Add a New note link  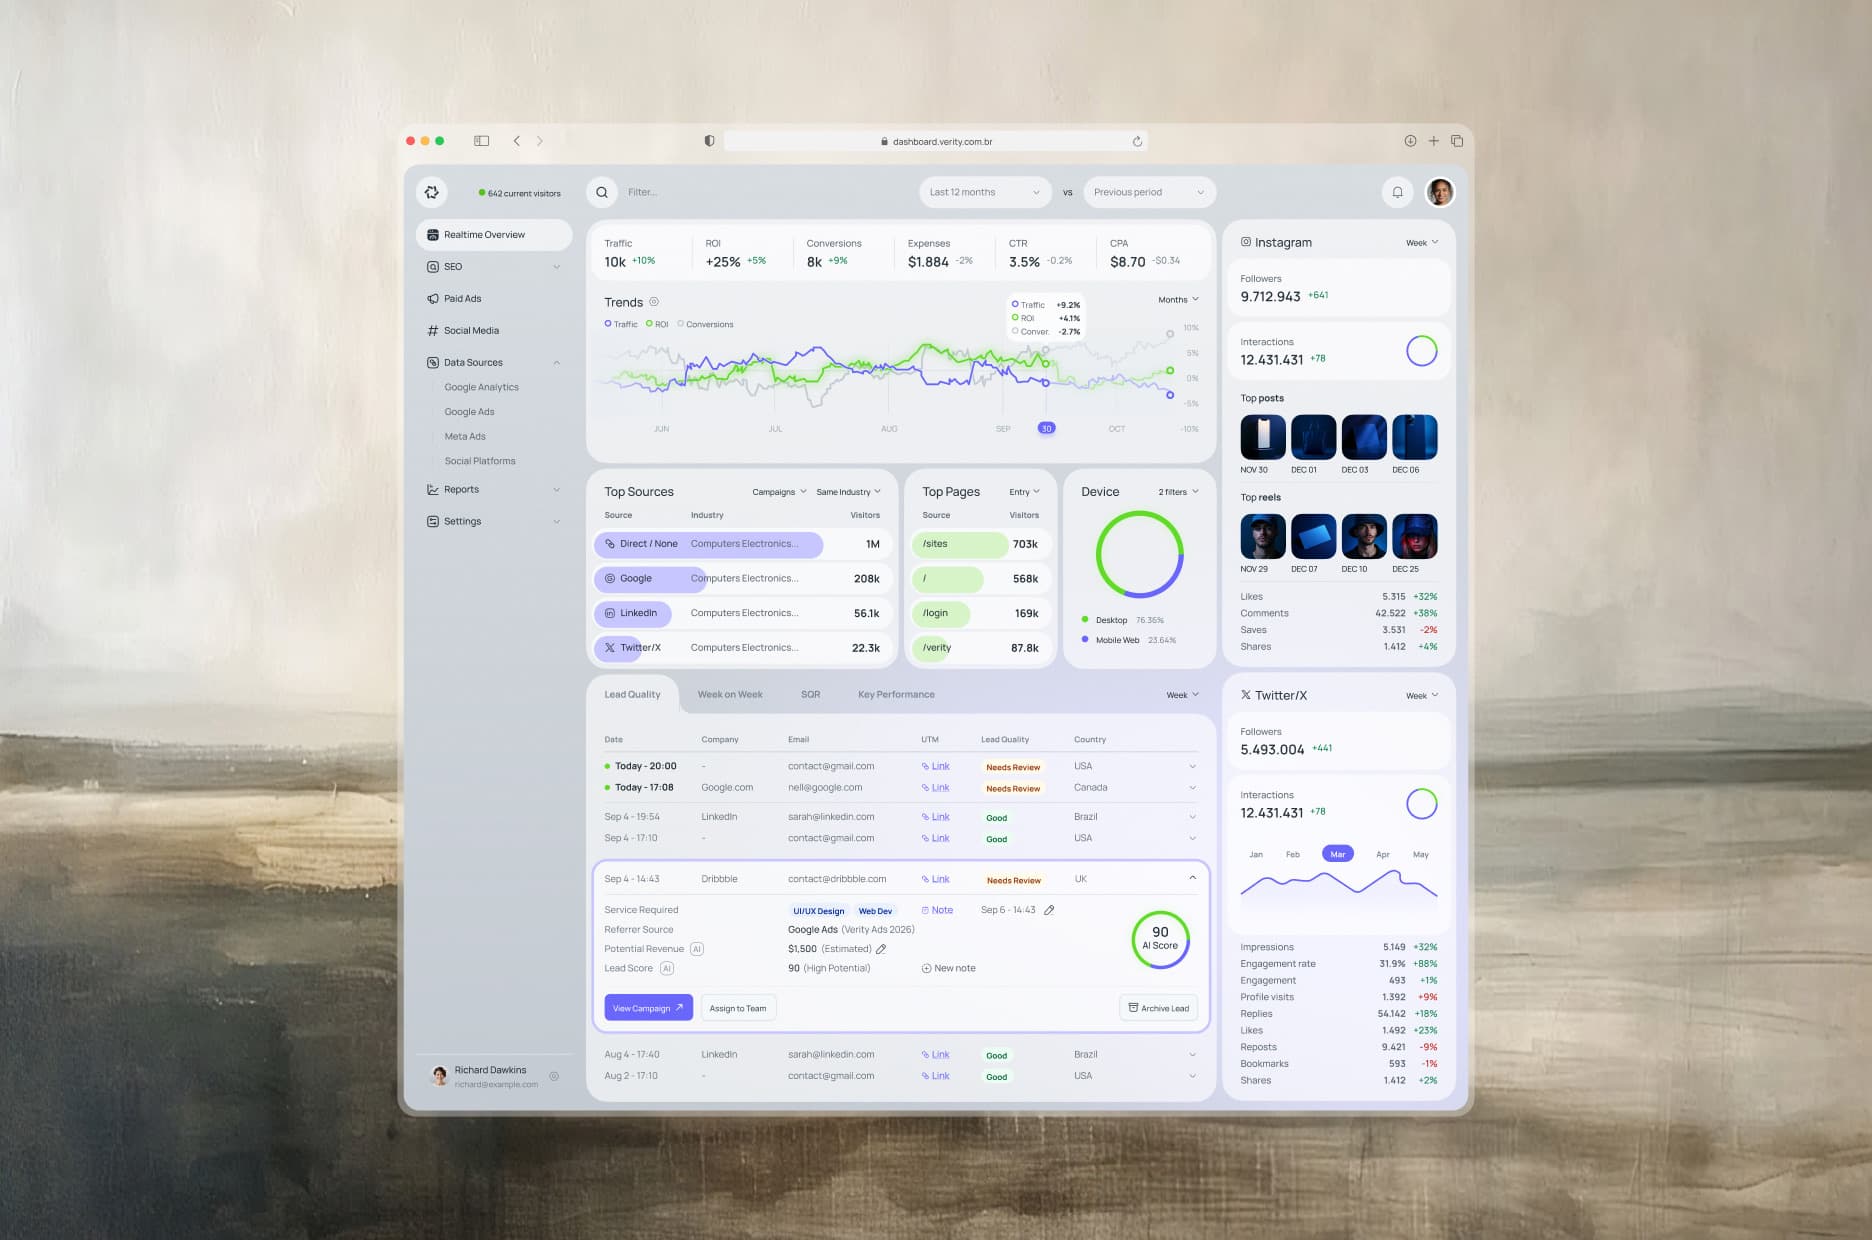pyautogui.click(x=948, y=968)
